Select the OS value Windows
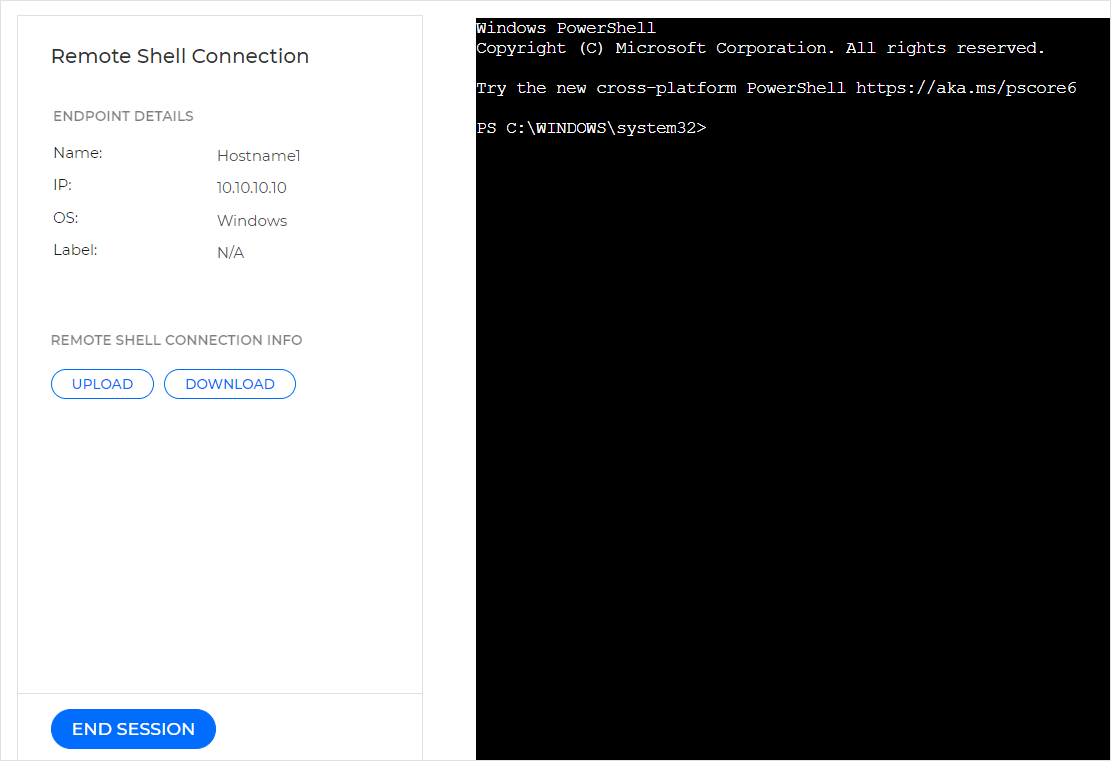The height and width of the screenshot is (761, 1111). click(x=252, y=221)
